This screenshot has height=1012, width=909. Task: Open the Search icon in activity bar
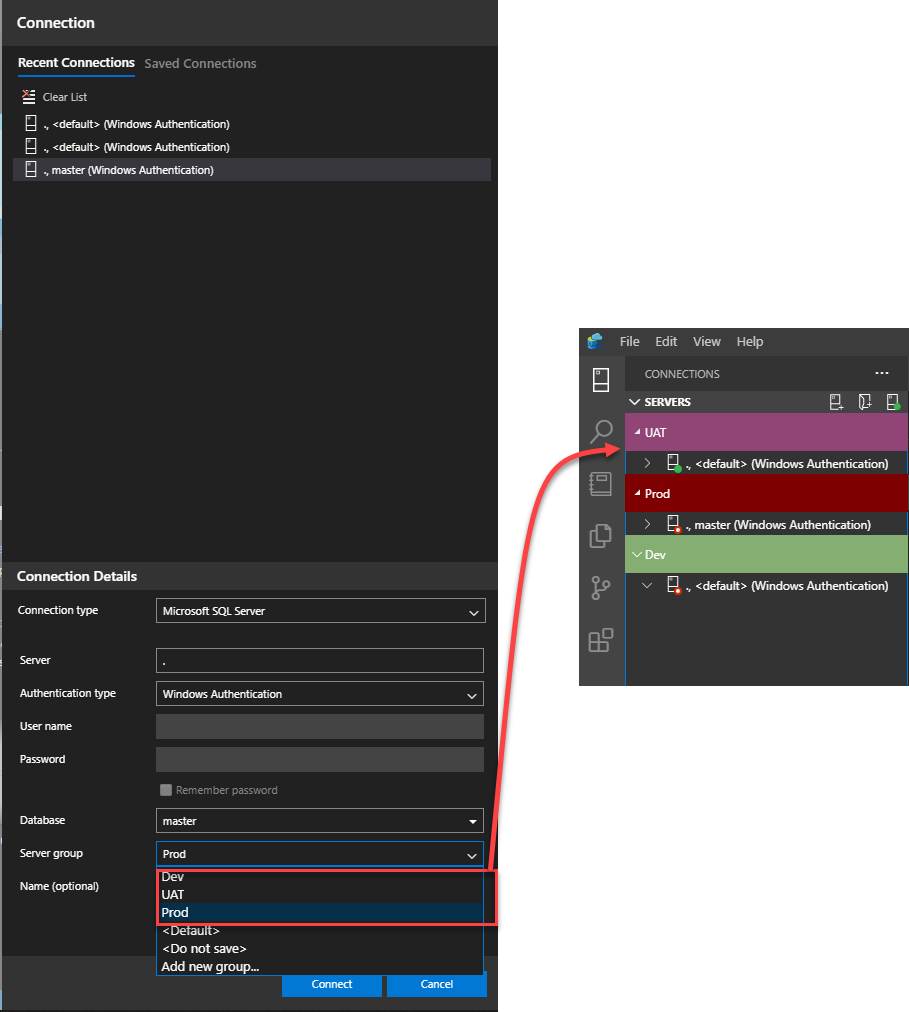[601, 431]
